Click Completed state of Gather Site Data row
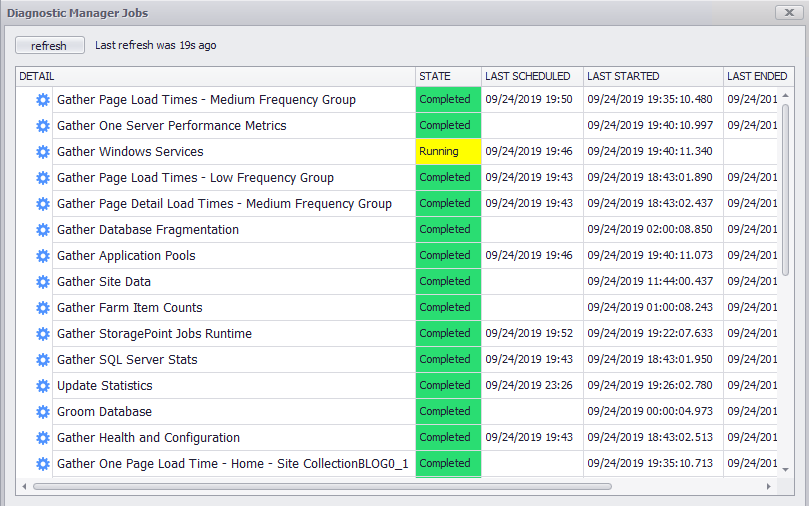Viewport: 809px width, 506px height. point(448,282)
